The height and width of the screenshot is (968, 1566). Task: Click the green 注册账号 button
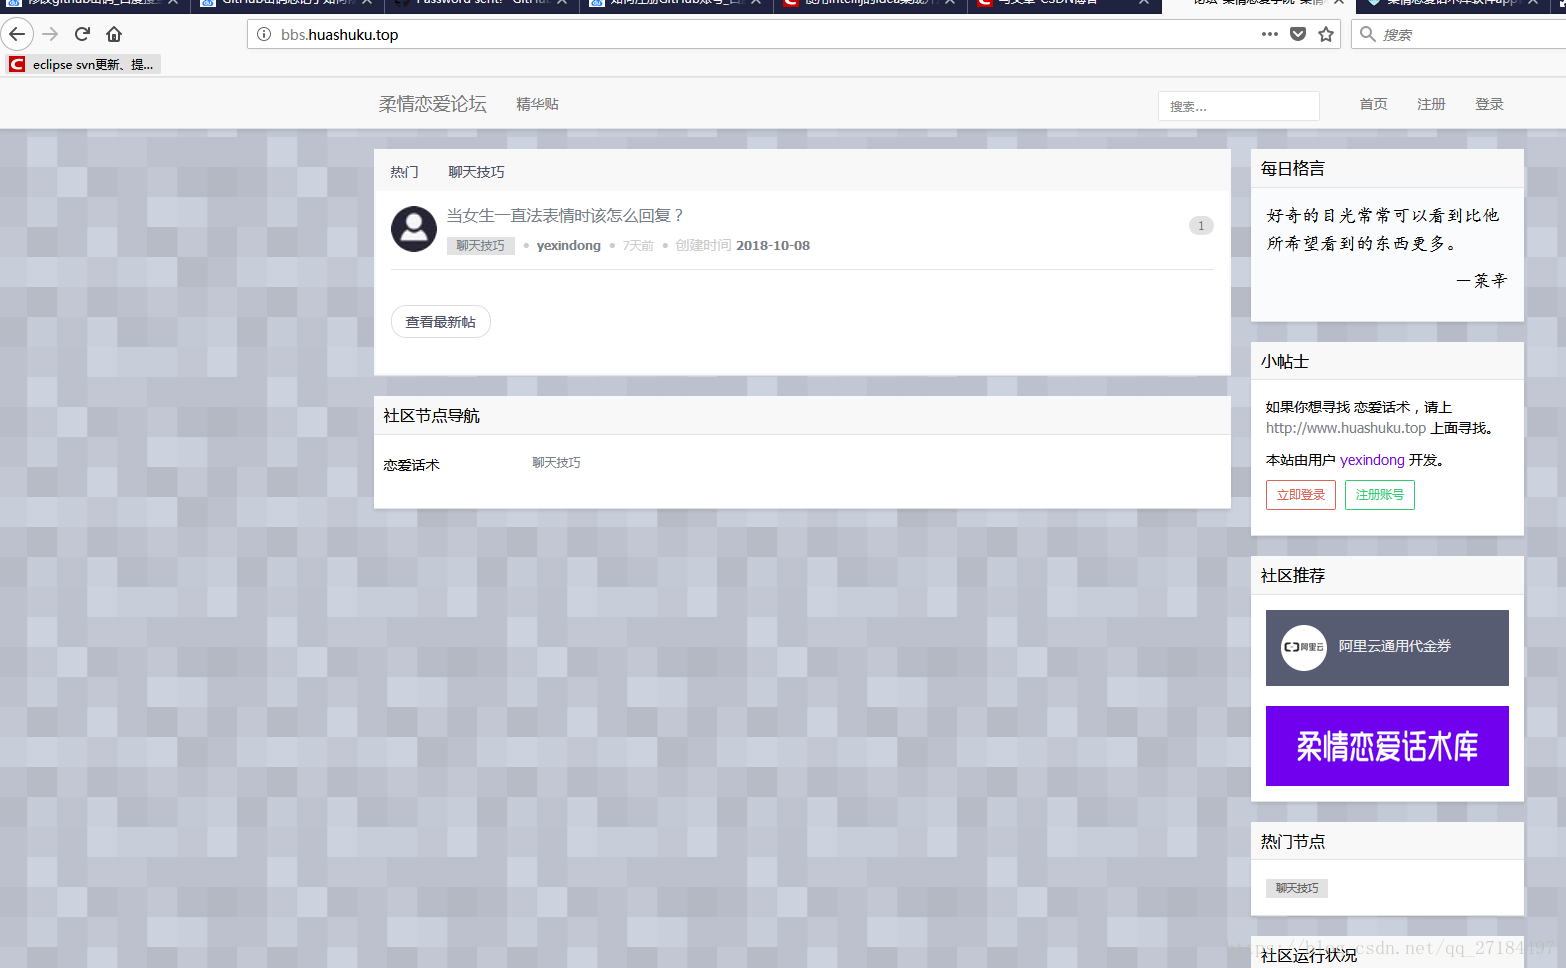(x=1380, y=495)
